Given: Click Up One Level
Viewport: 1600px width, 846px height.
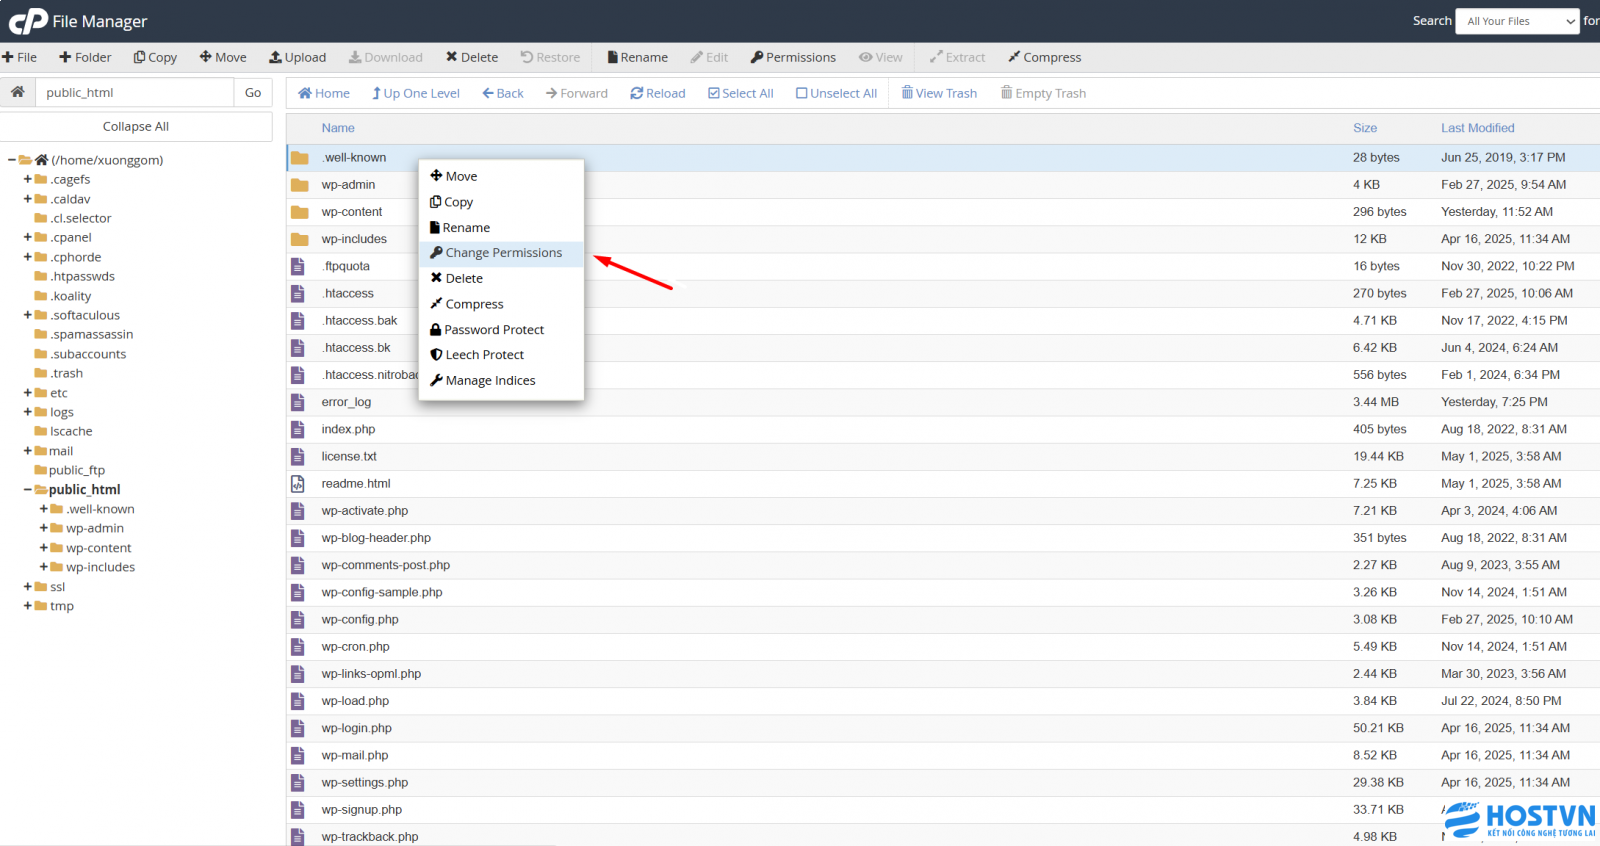Looking at the screenshot, I should [x=416, y=93].
